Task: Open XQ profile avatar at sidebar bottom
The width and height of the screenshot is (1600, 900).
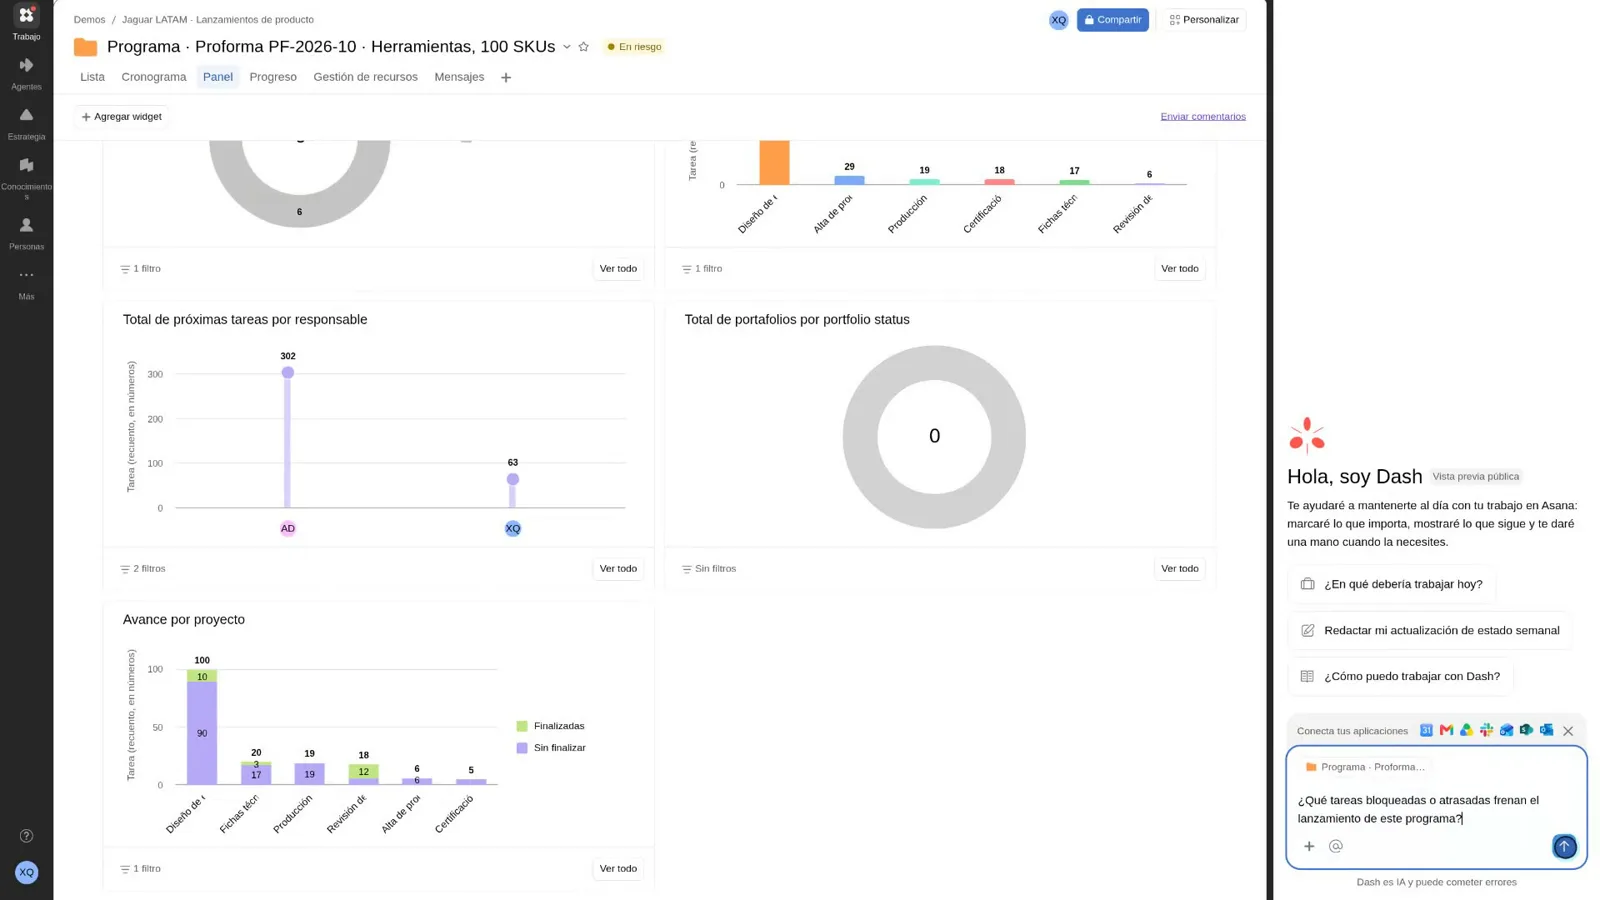Action: pos(26,872)
